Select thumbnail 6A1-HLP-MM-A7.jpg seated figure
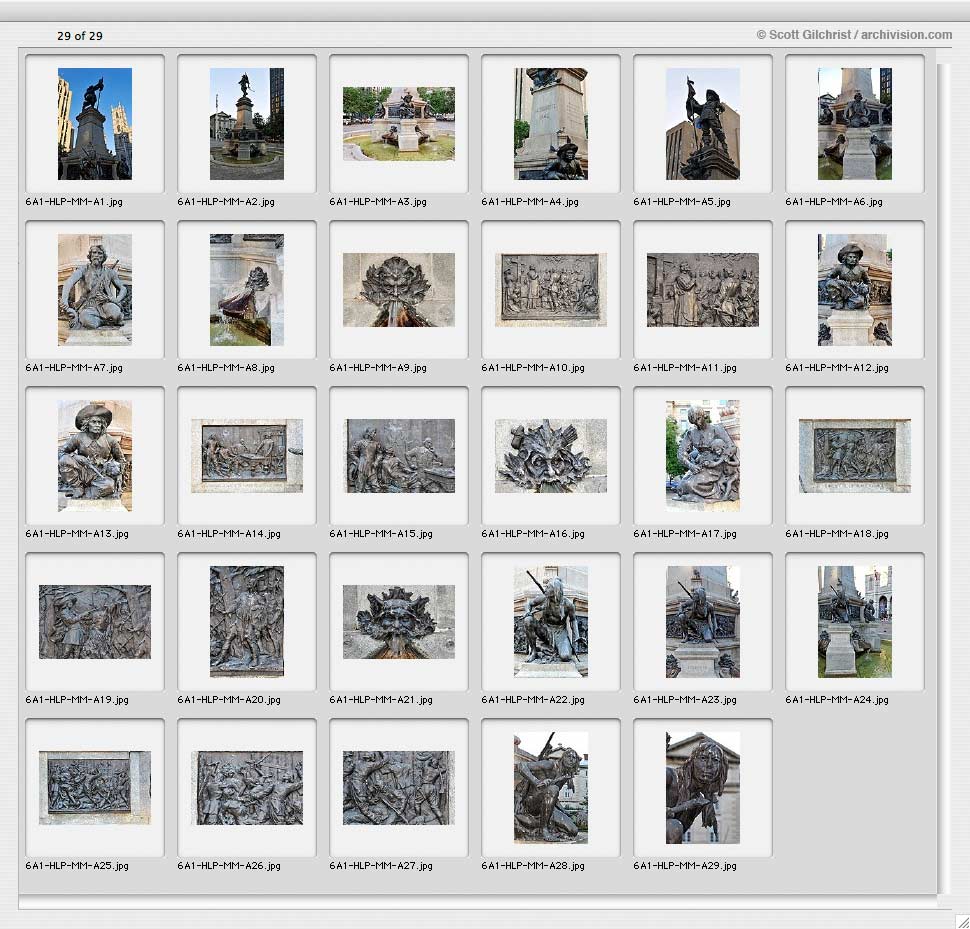970x929 pixels. coord(95,289)
